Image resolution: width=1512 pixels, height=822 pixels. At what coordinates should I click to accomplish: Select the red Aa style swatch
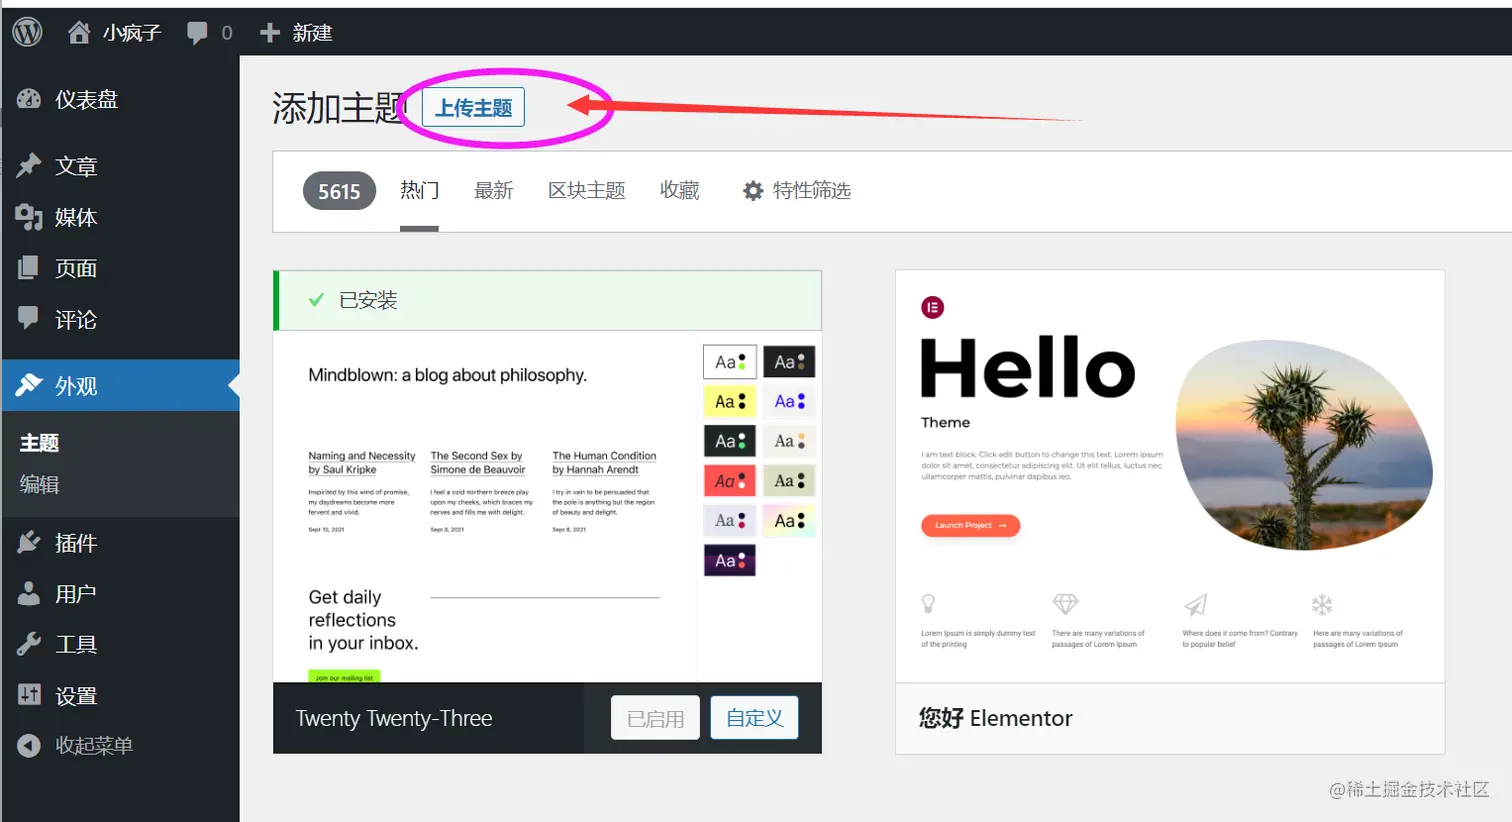point(730,481)
